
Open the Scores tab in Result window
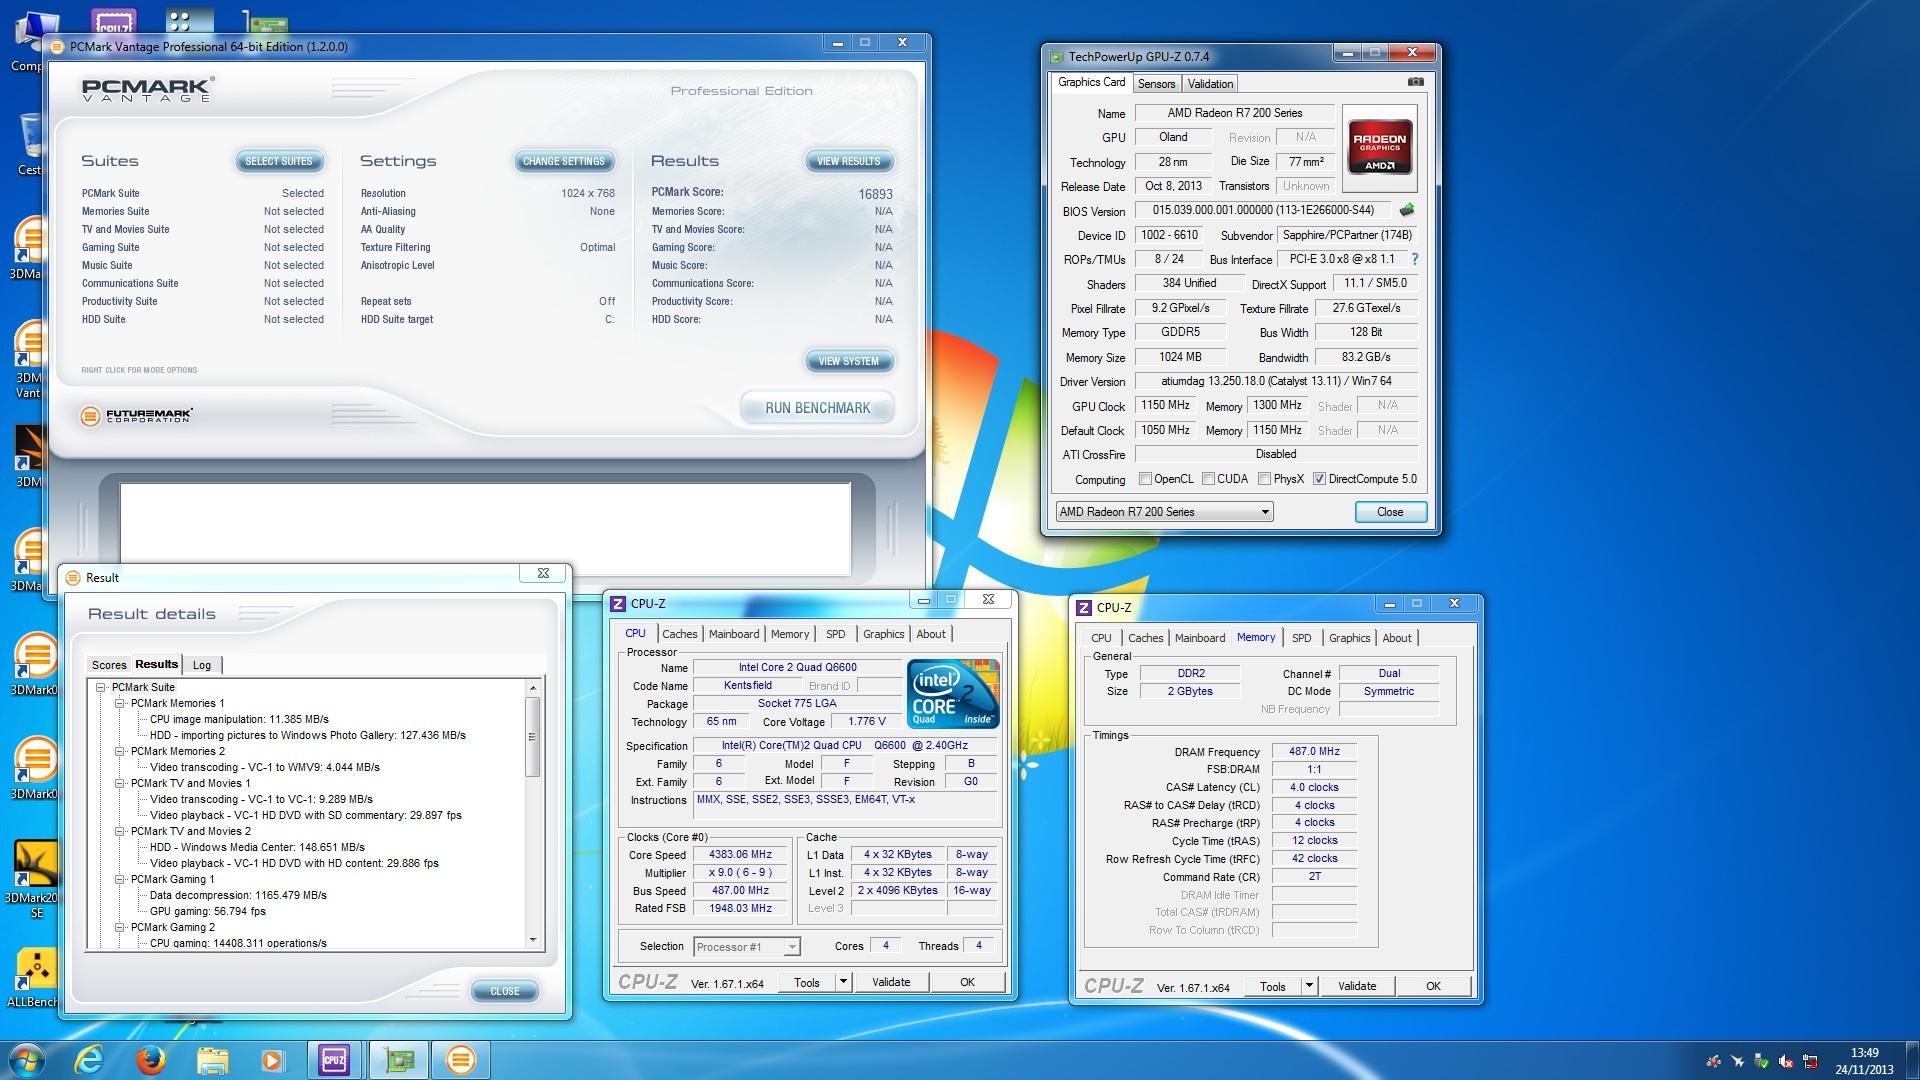pyautogui.click(x=109, y=665)
